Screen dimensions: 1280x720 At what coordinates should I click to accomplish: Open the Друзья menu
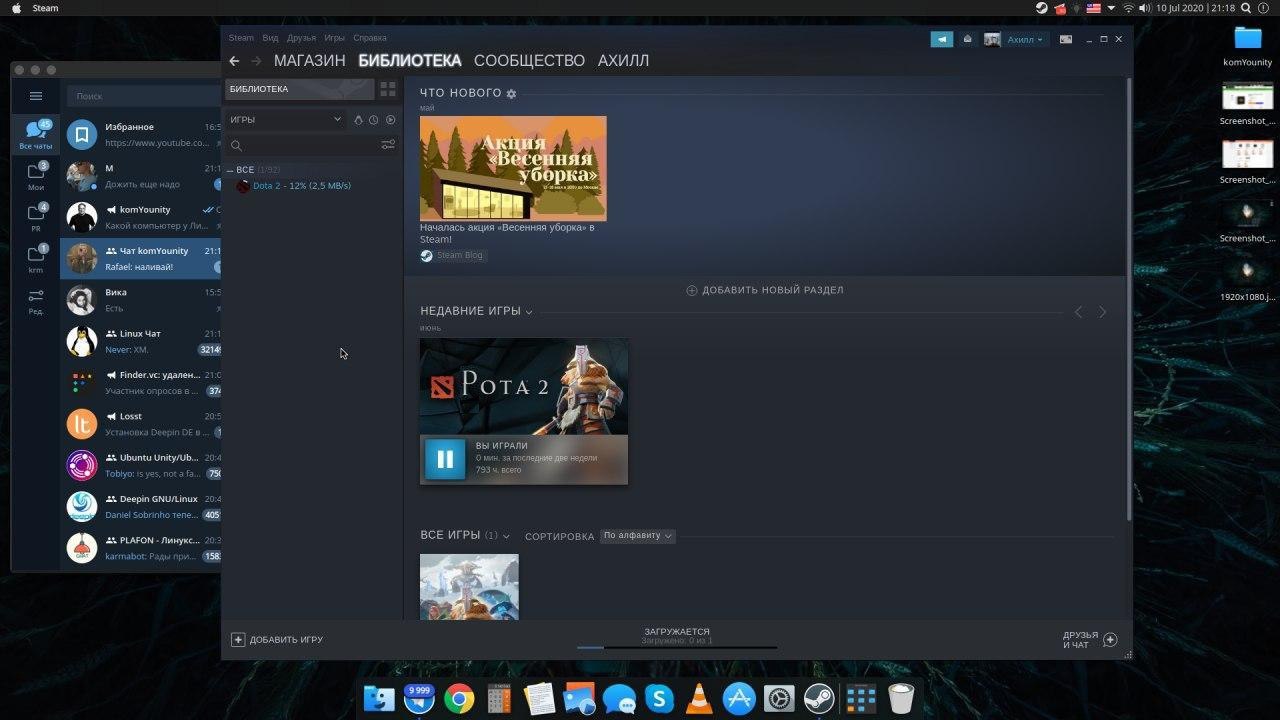301,38
